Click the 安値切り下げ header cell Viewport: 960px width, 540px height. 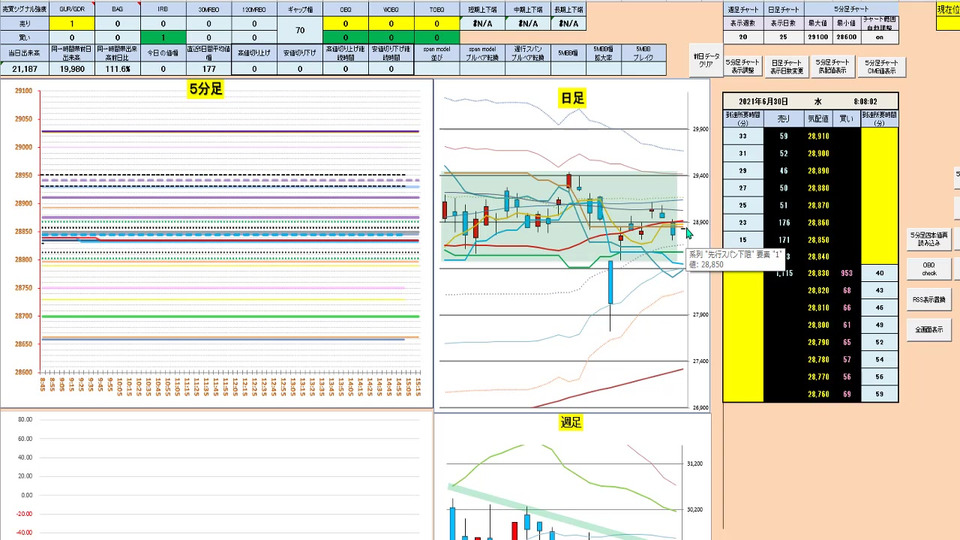pyautogui.click(x=300, y=53)
